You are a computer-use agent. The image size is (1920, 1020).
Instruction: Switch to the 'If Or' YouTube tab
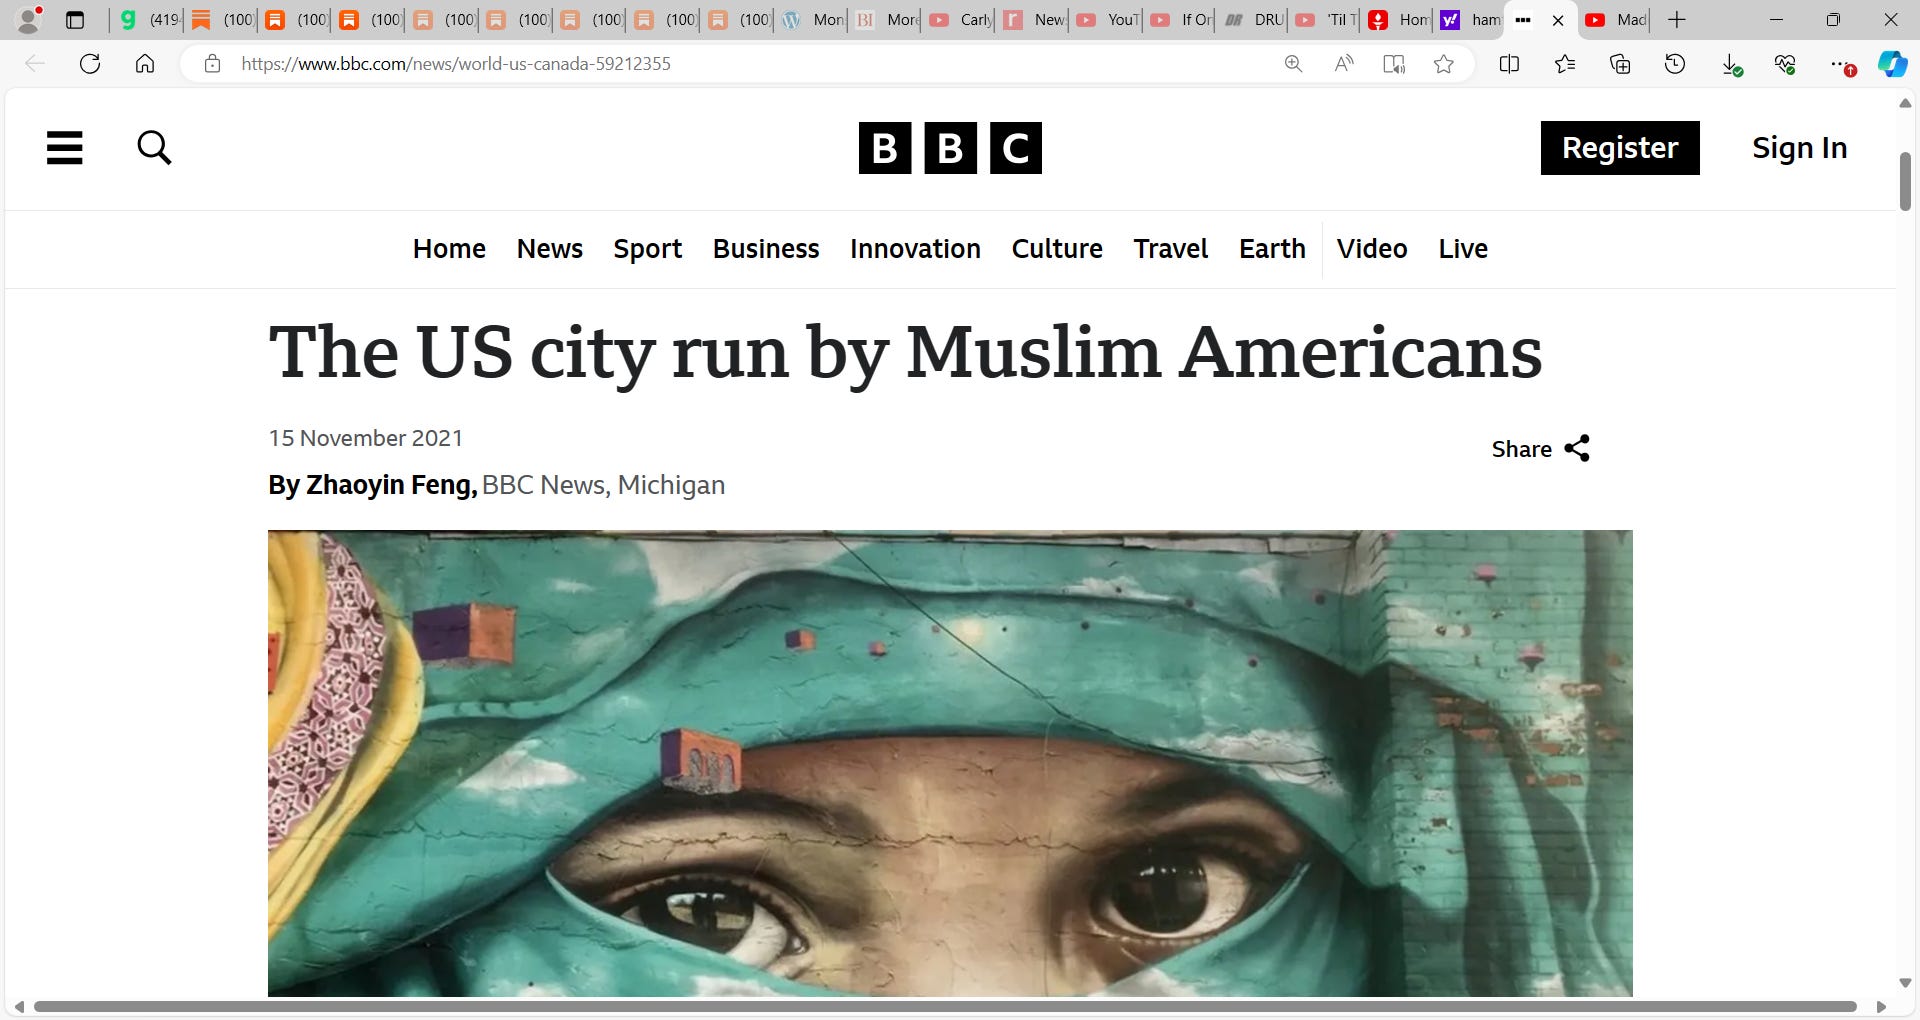click(x=1181, y=20)
